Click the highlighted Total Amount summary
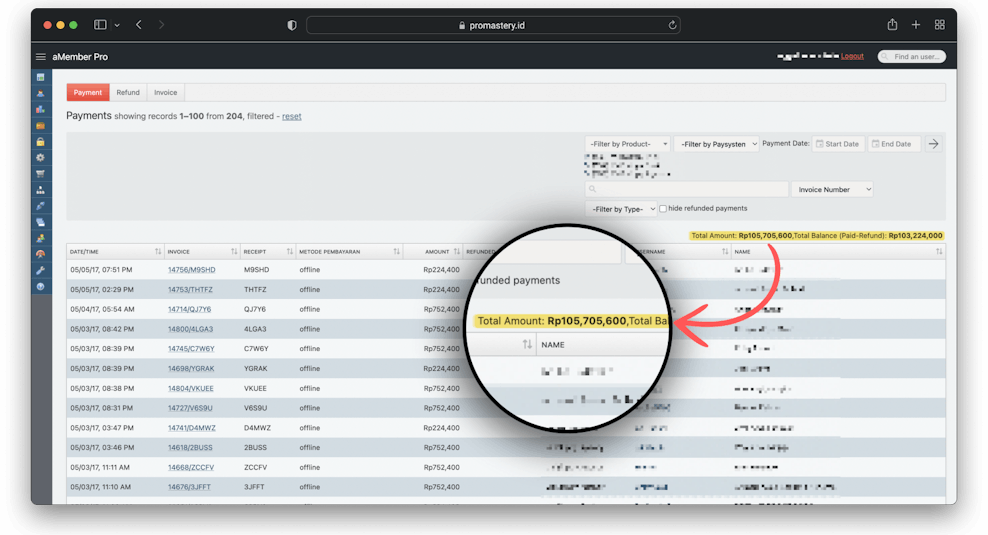The width and height of the screenshot is (988, 535). (817, 236)
